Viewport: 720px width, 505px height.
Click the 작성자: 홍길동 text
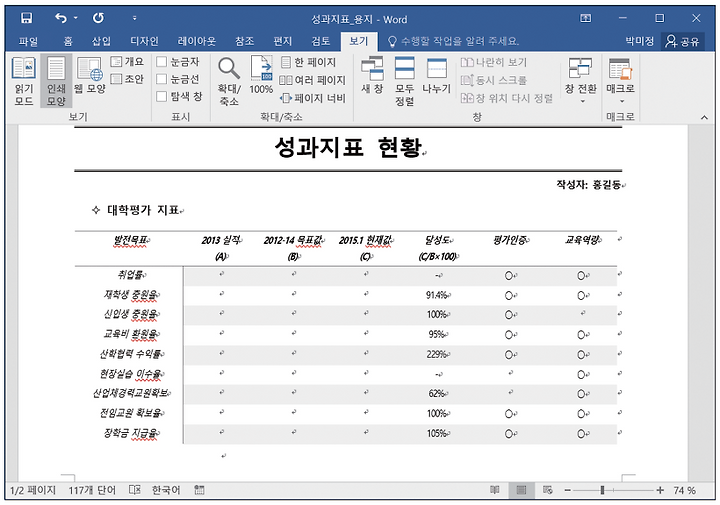(x=589, y=185)
